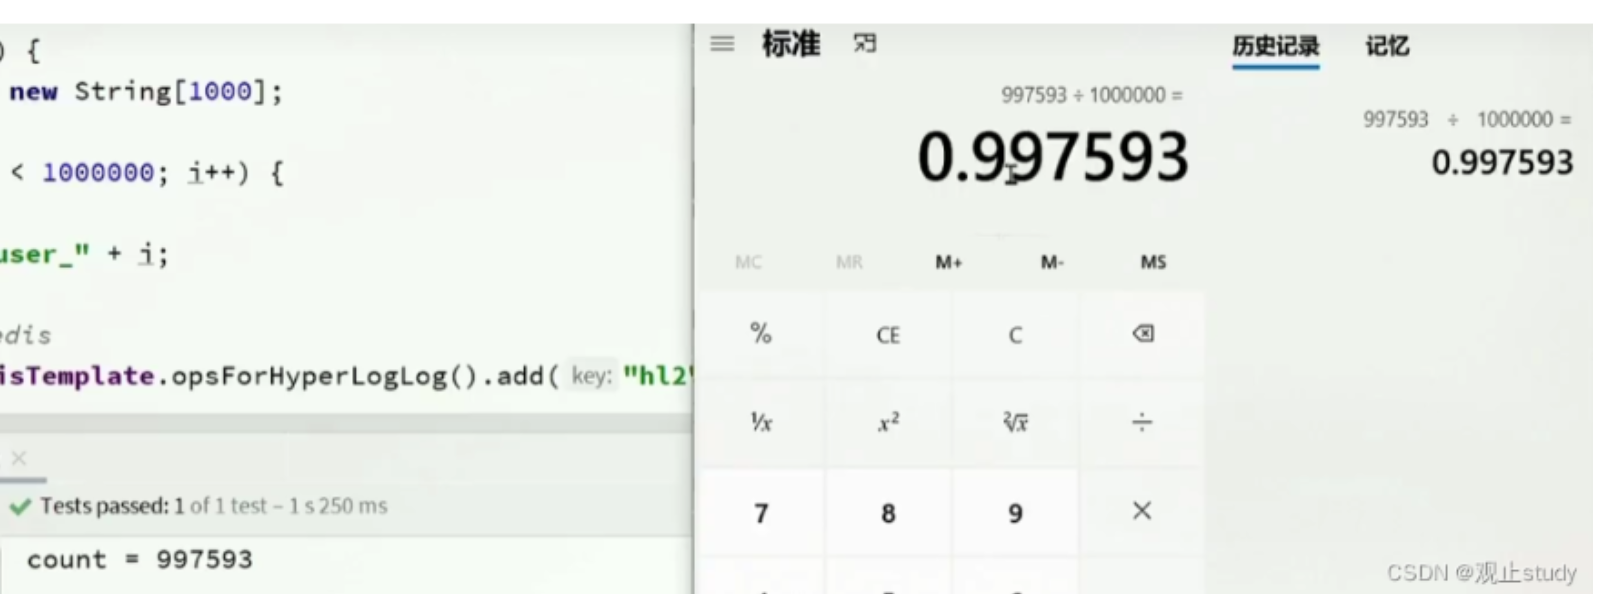Click the C clear button
The width and height of the screenshot is (1598, 594).
1015,335
